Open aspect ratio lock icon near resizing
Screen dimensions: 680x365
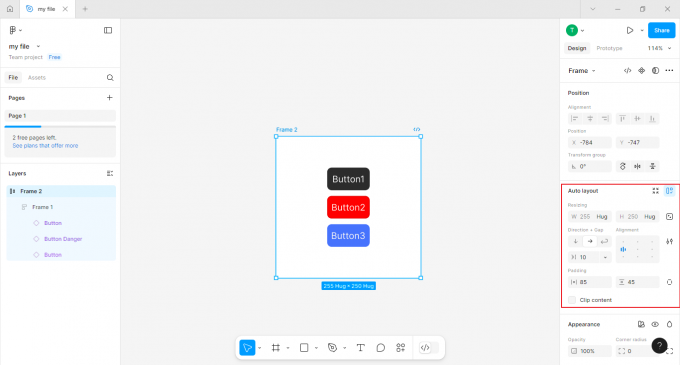point(669,217)
